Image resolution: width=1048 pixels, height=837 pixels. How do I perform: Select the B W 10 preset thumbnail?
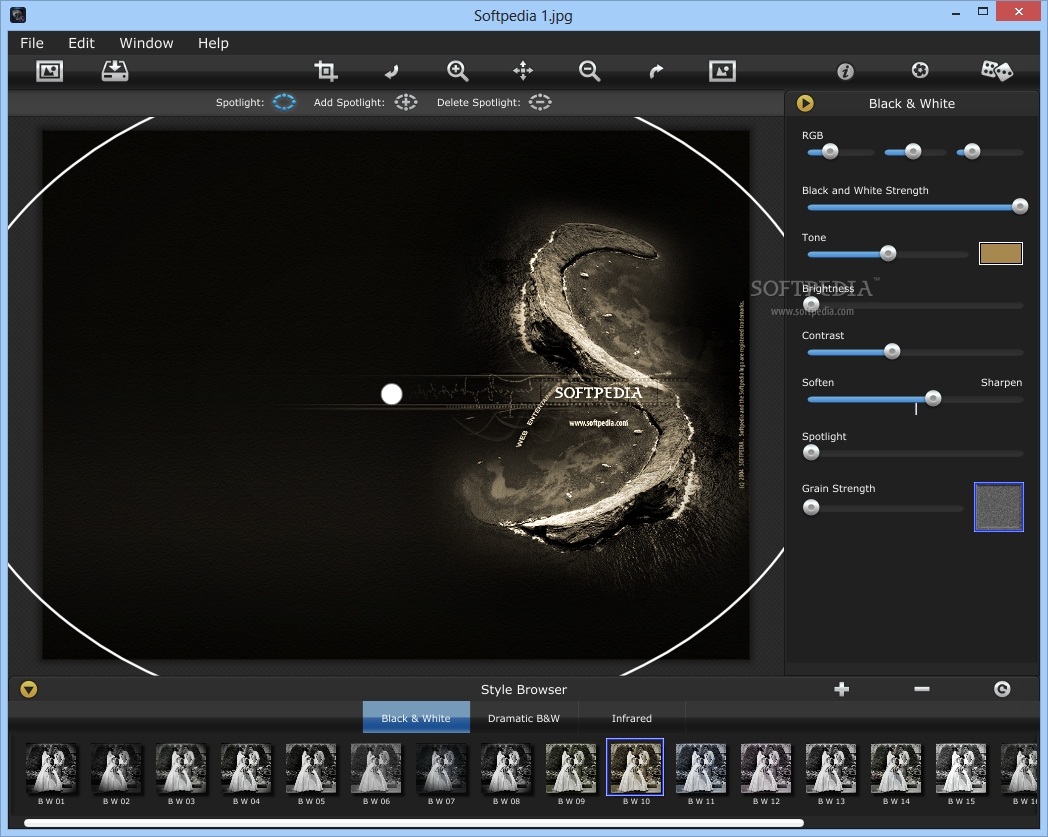click(x=635, y=767)
